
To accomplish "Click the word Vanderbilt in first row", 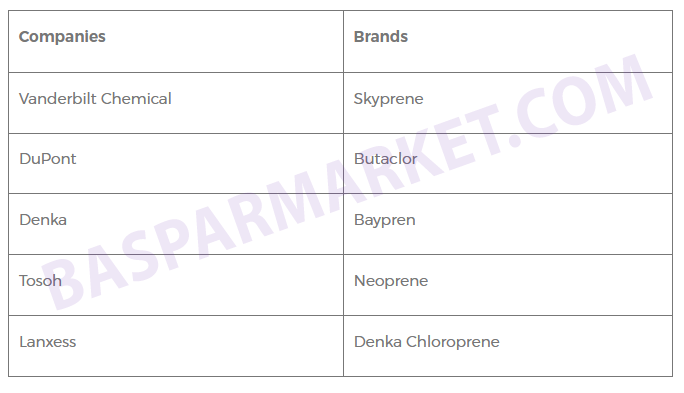I will point(58,99).
